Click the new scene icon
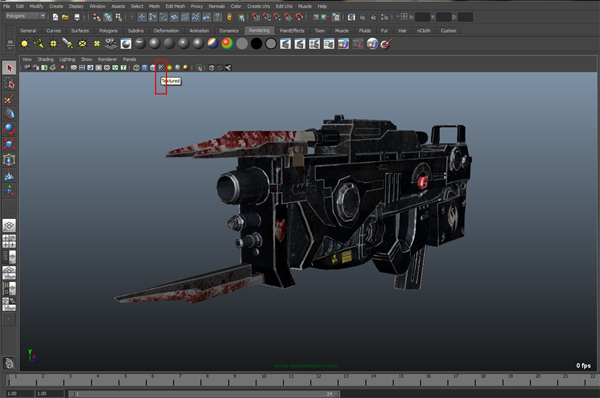600x398 pixels. pos(55,17)
